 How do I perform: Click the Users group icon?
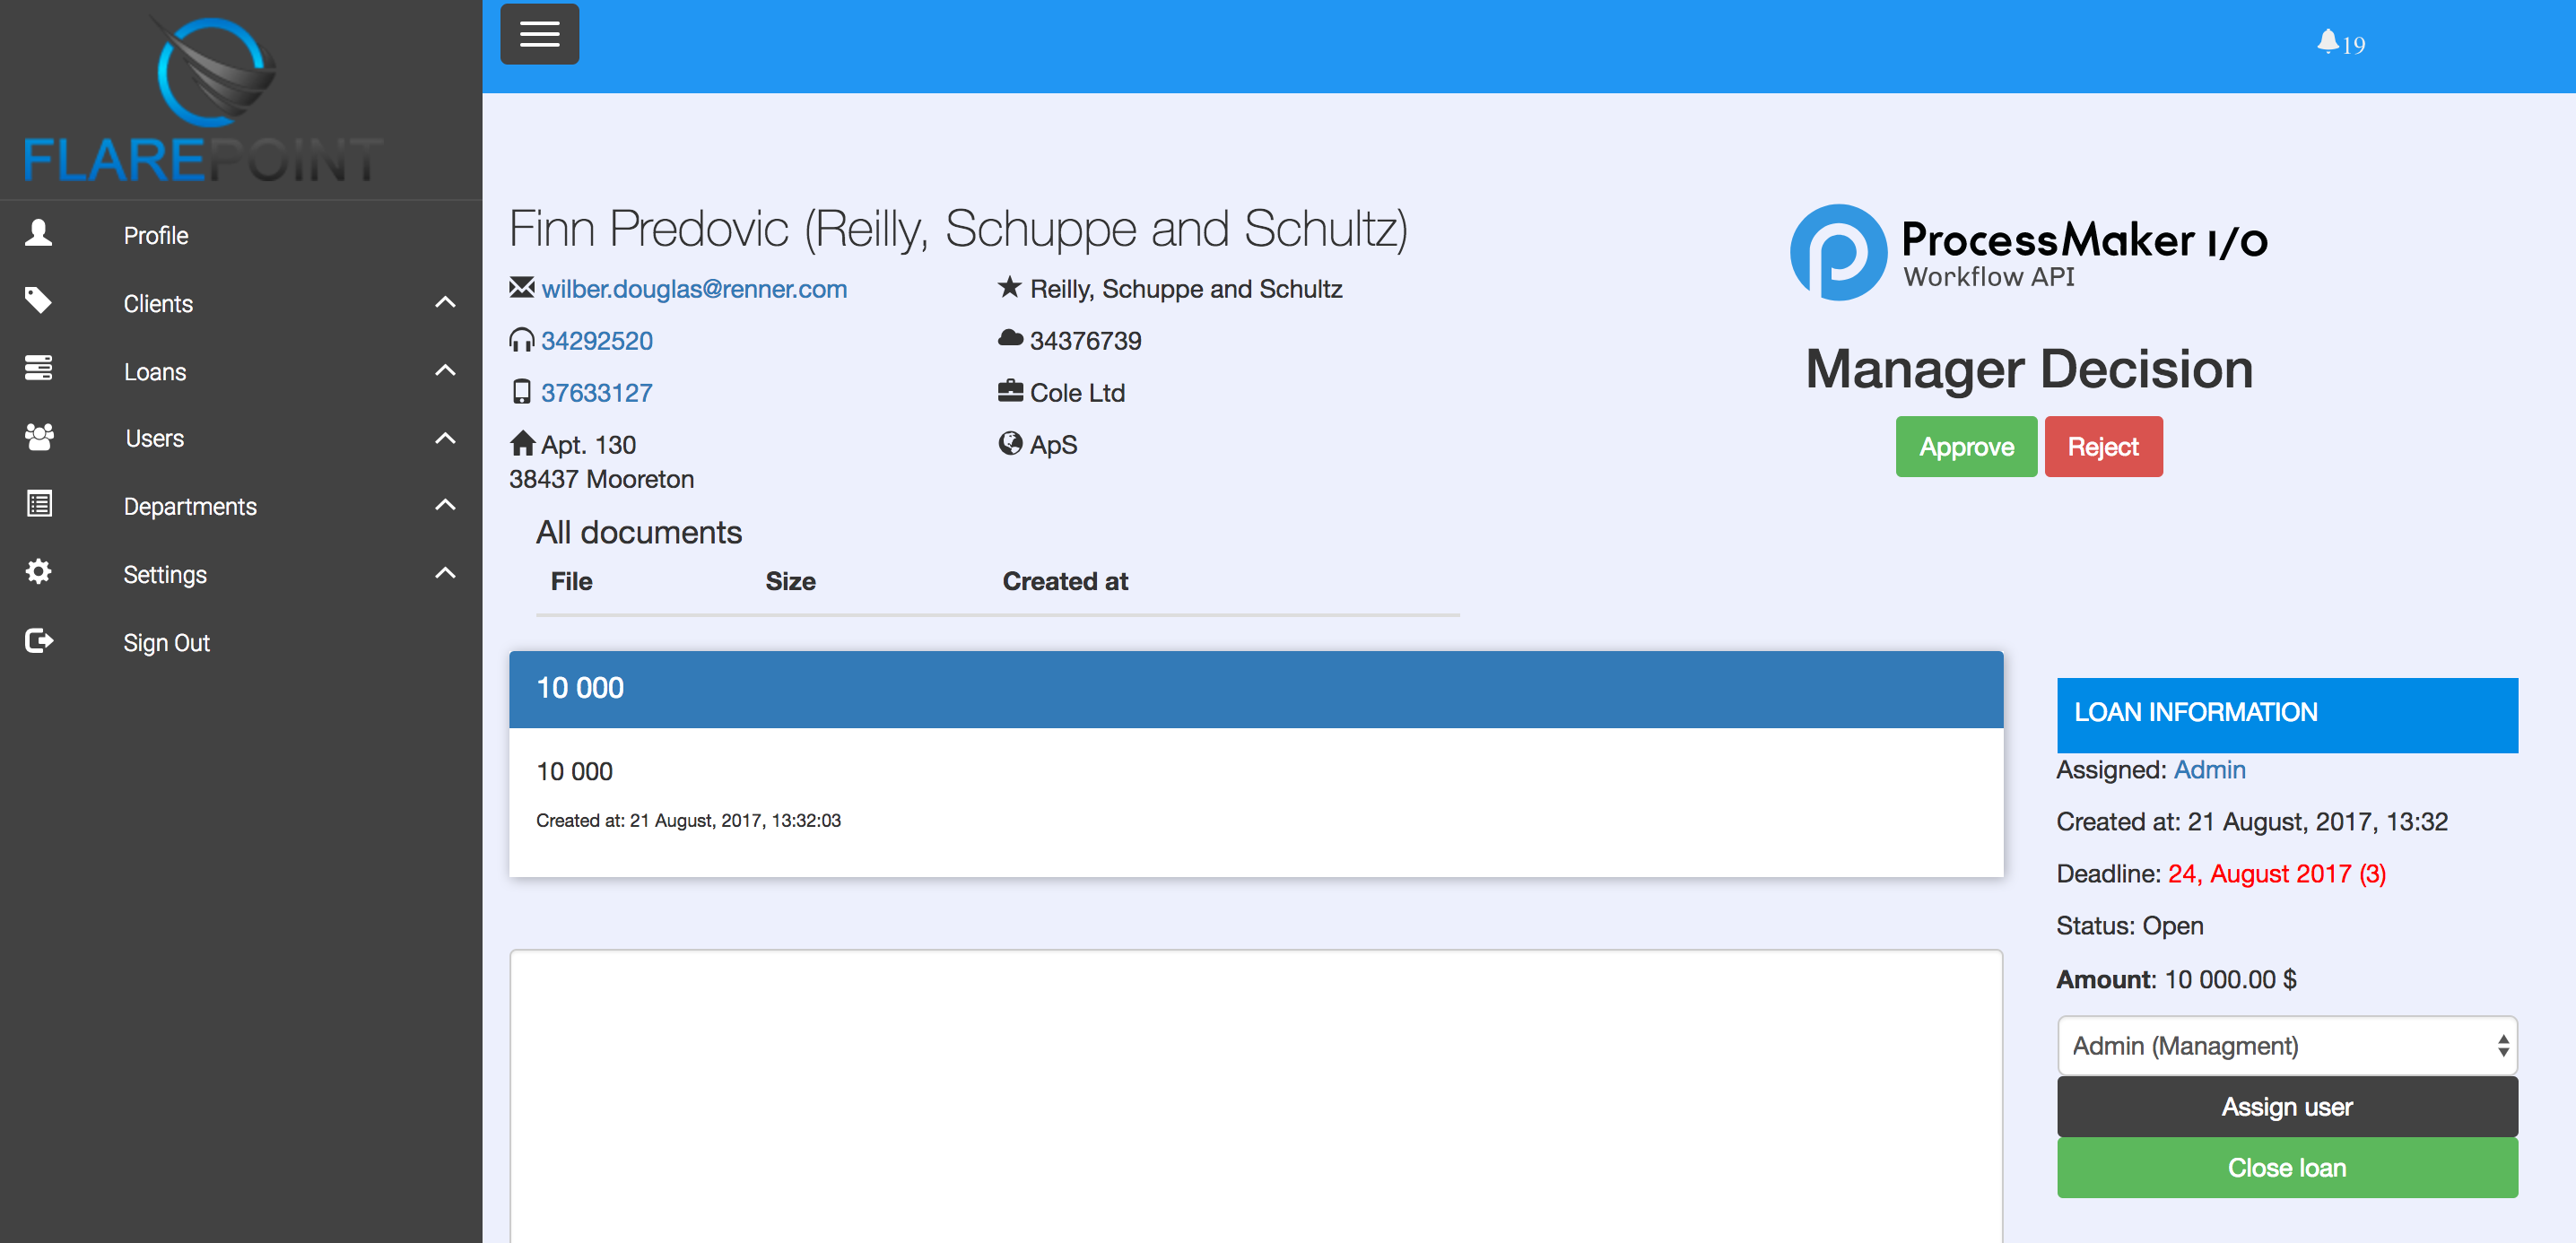pyautogui.click(x=39, y=436)
